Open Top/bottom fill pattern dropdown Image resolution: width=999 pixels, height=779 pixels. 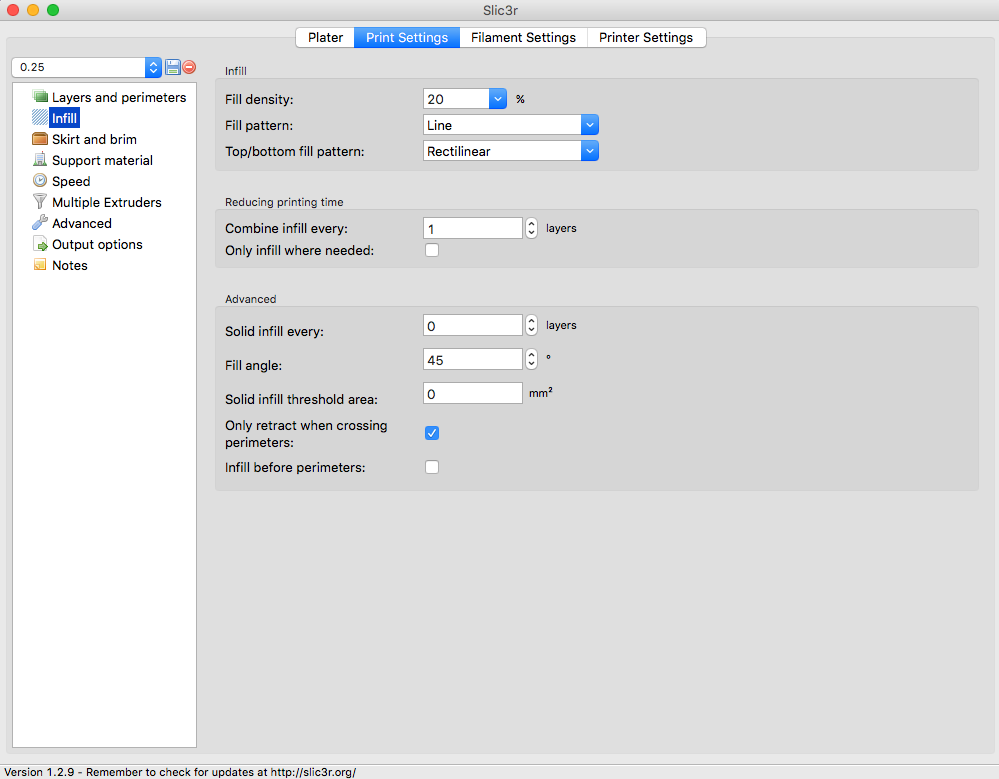[x=589, y=151]
